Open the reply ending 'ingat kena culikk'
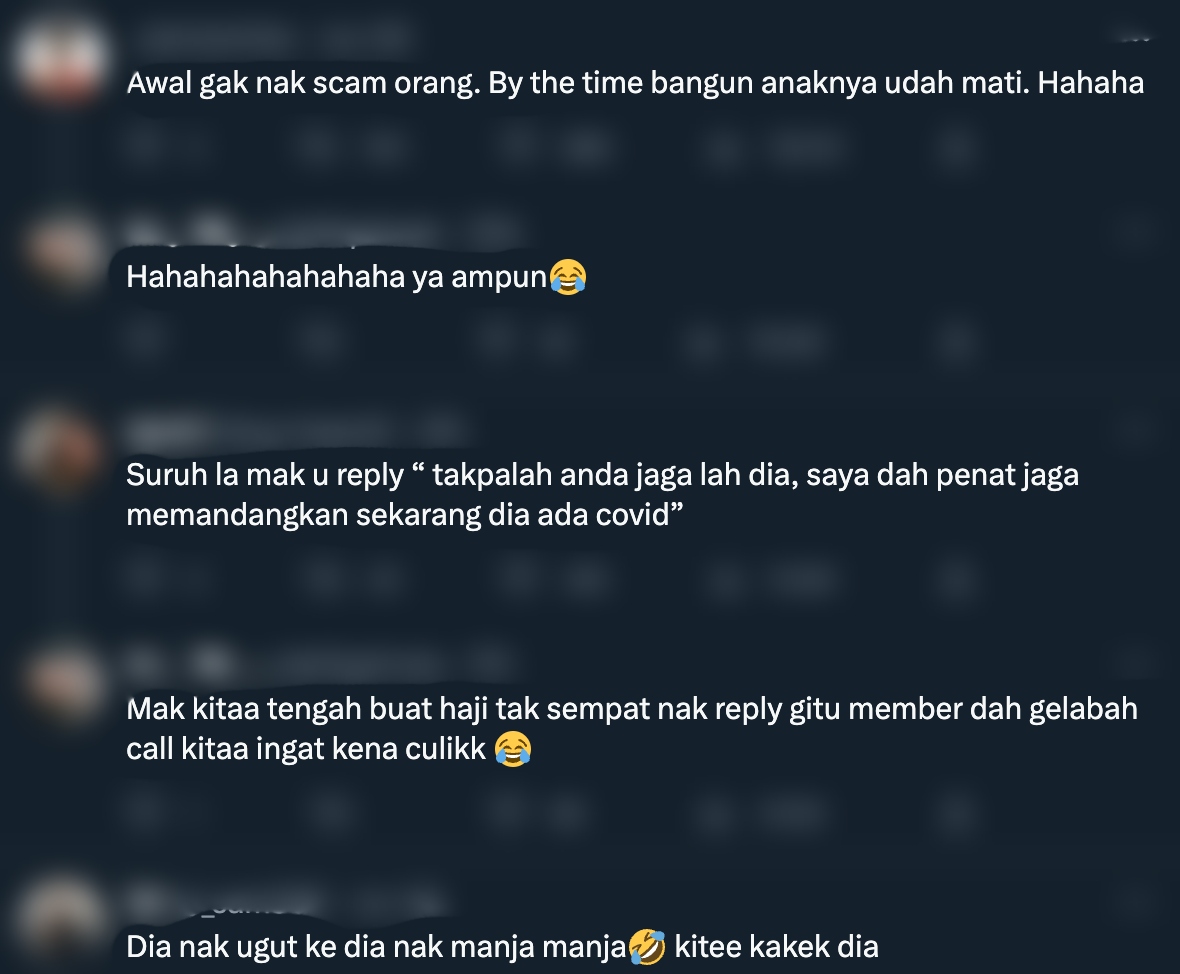1180x974 pixels. point(631,729)
